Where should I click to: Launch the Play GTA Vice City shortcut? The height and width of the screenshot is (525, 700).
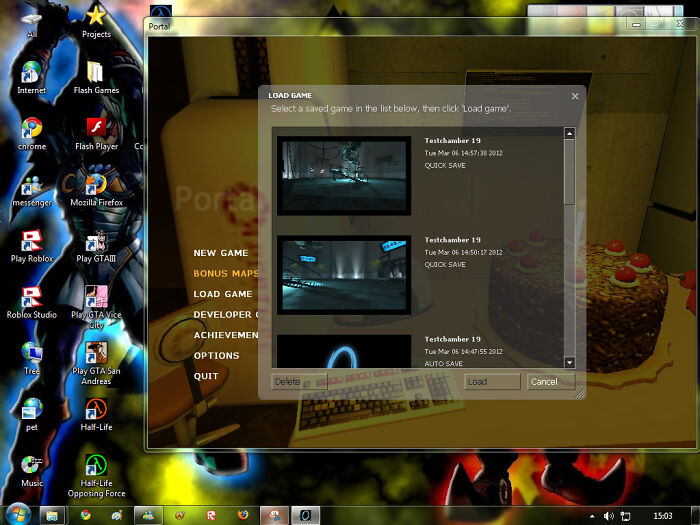pos(96,307)
